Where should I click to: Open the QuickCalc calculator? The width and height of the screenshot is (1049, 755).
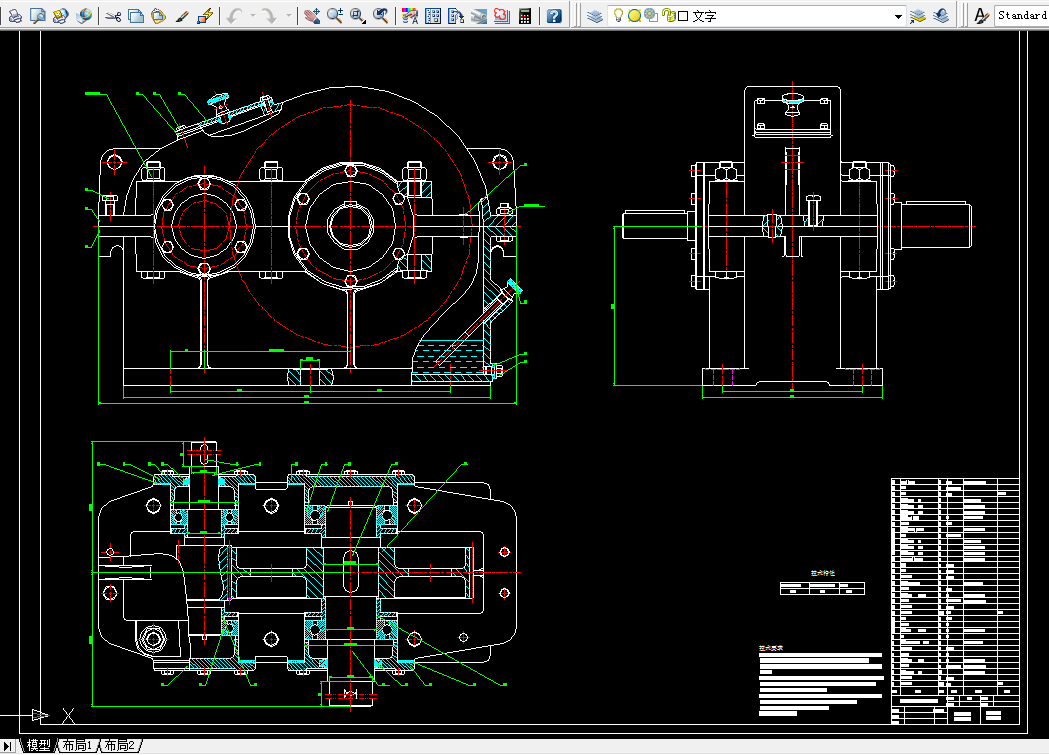525,15
